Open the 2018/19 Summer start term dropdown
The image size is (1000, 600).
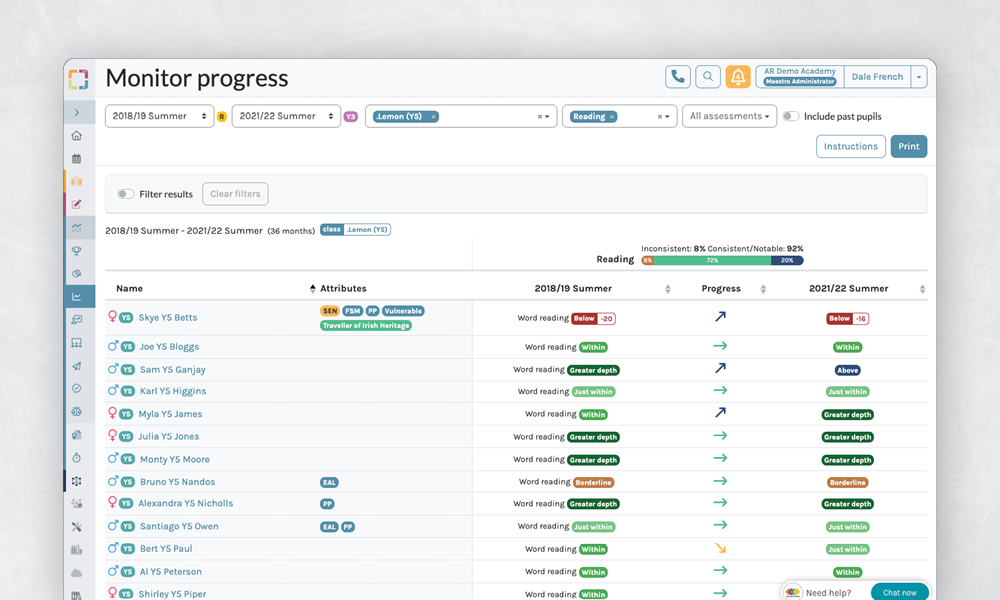[x=160, y=117]
